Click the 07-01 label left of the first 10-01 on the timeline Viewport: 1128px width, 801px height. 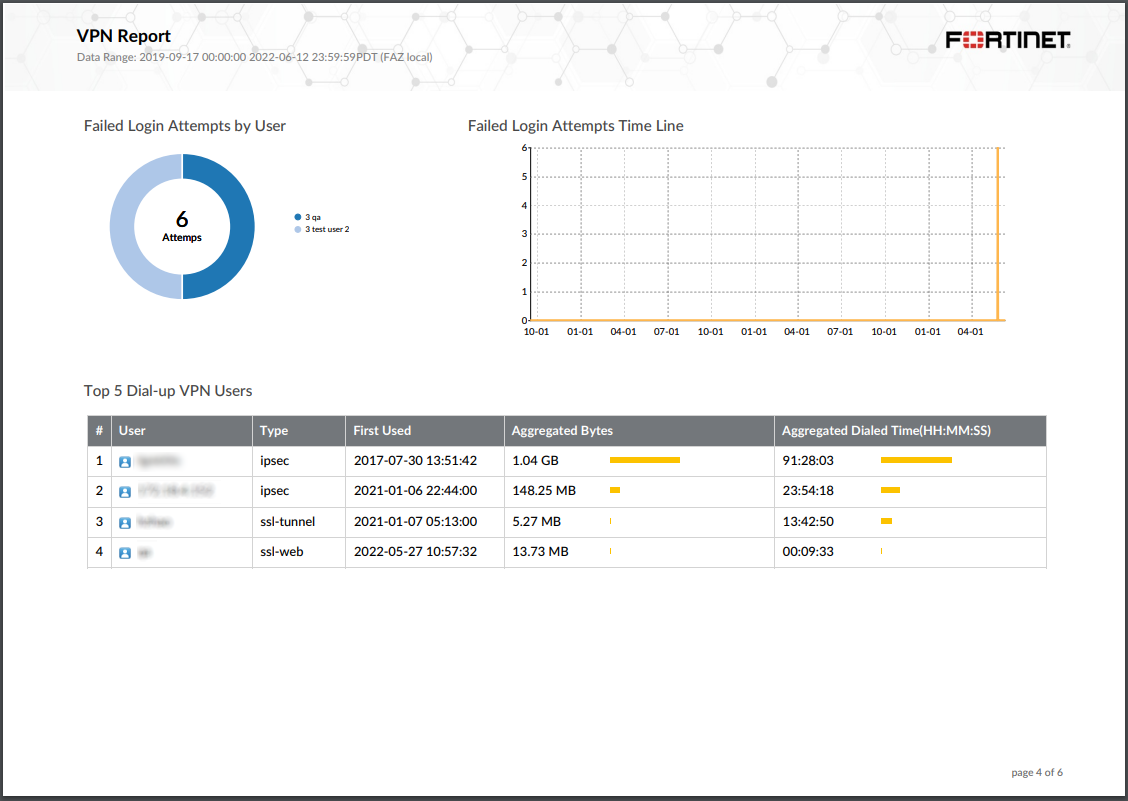[x=666, y=332]
